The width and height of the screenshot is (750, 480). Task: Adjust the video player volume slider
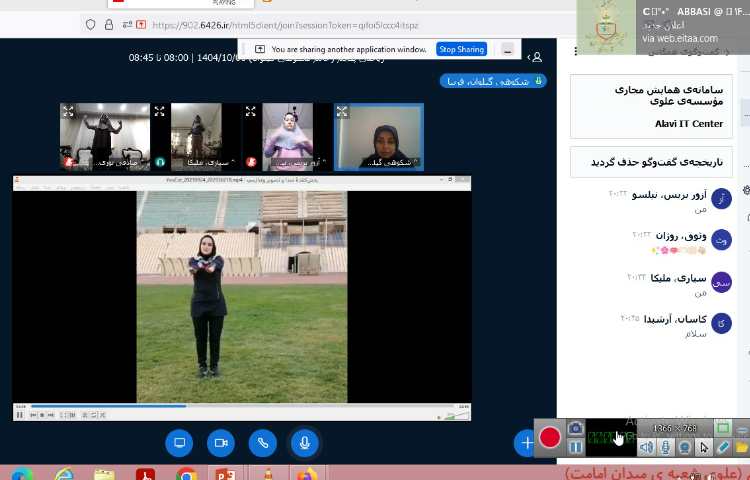coord(456,416)
